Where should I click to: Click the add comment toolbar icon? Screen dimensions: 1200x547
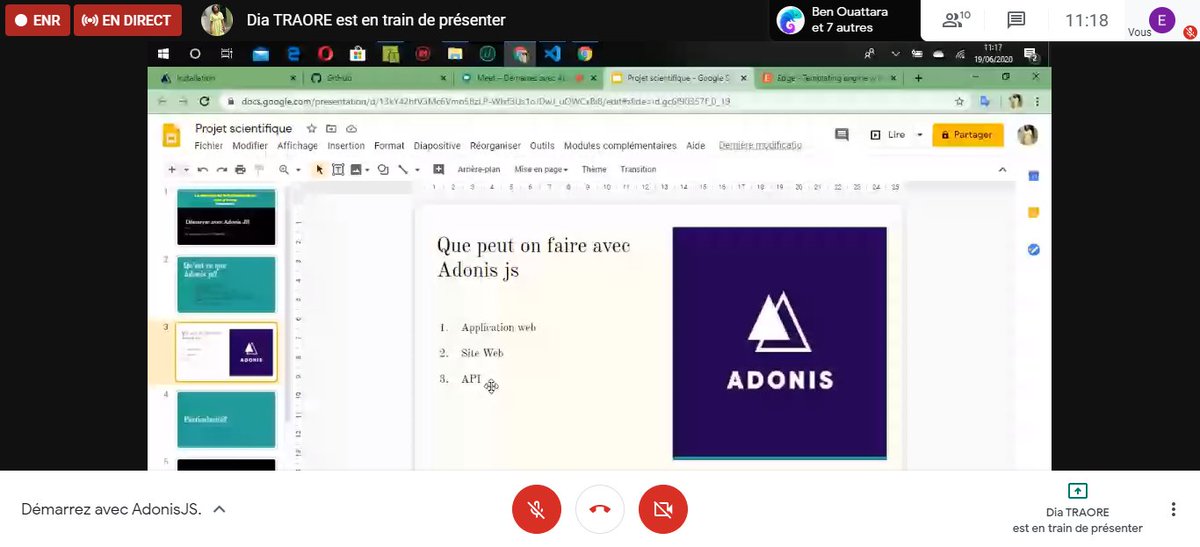click(x=438, y=170)
